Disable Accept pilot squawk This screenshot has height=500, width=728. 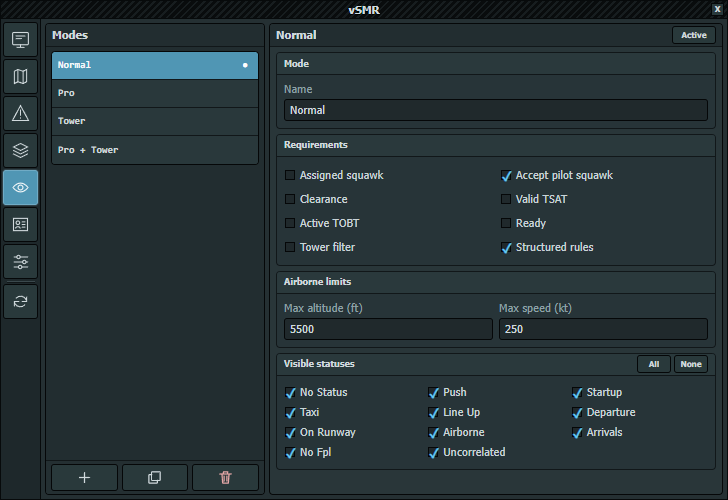pyautogui.click(x=506, y=175)
